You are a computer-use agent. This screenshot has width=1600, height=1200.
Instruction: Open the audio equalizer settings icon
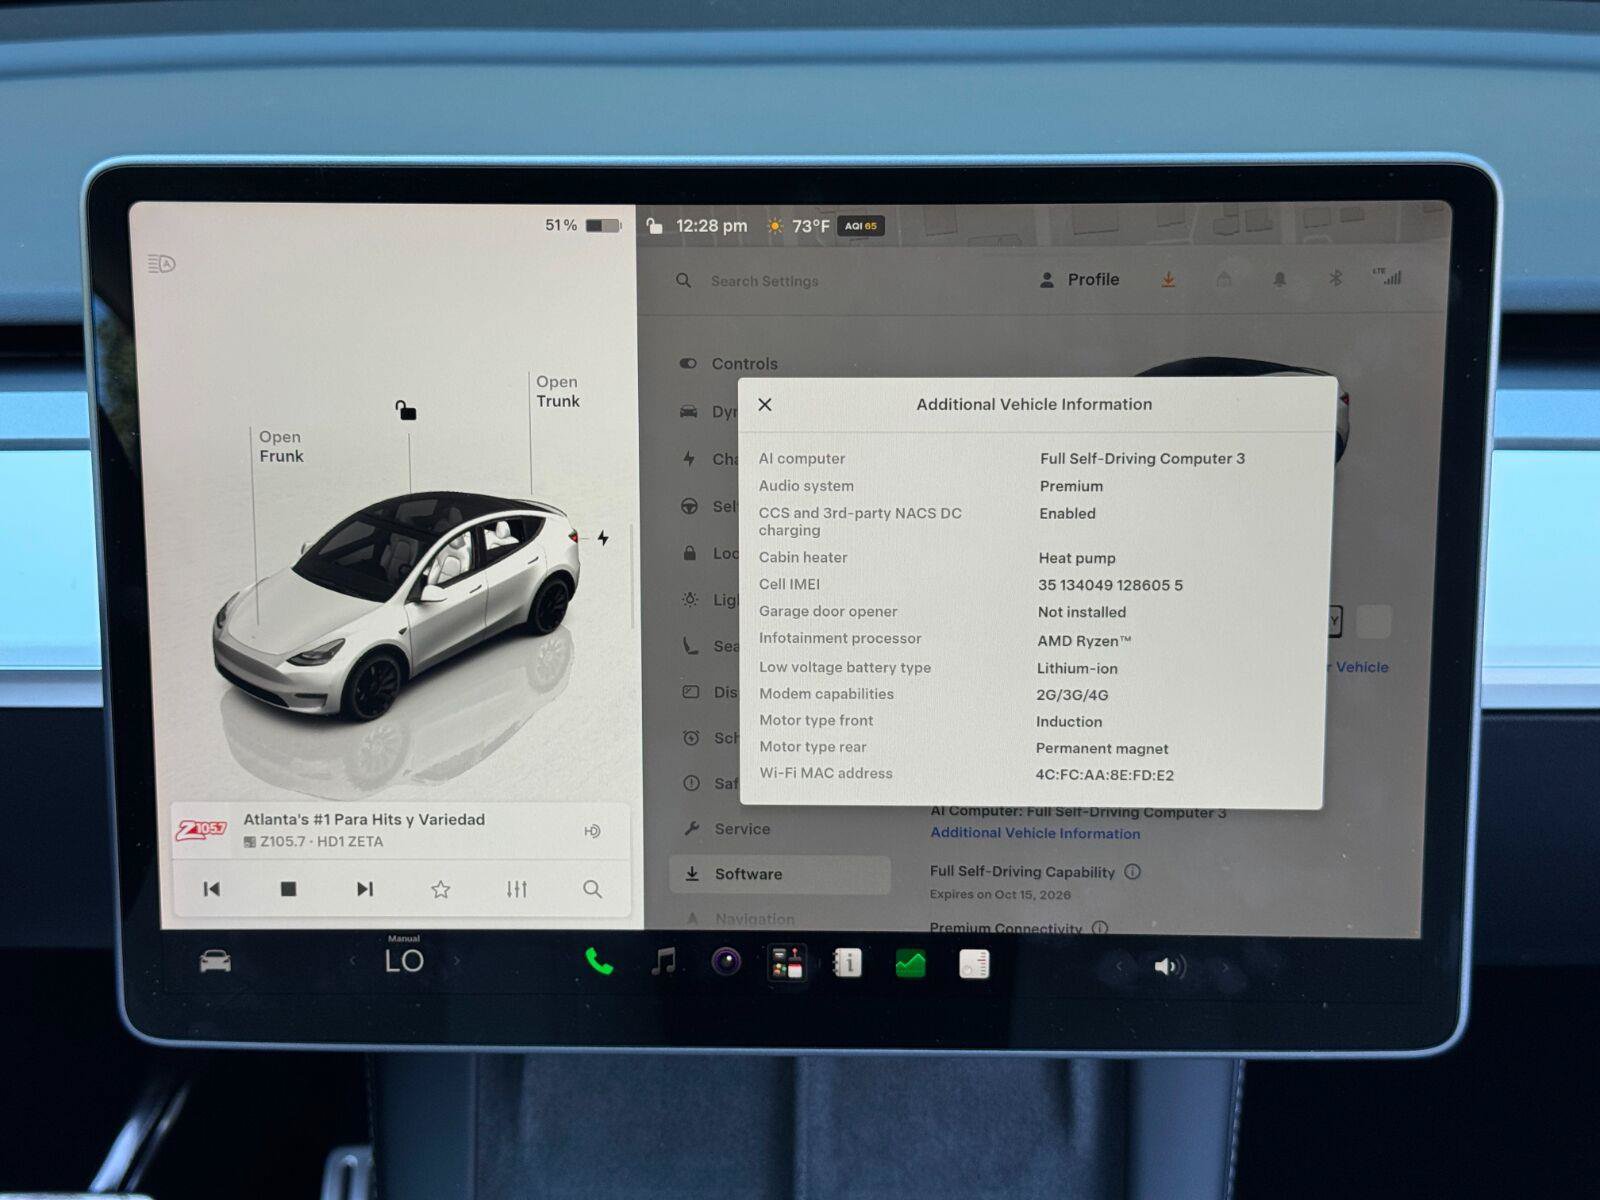(516, 889)
